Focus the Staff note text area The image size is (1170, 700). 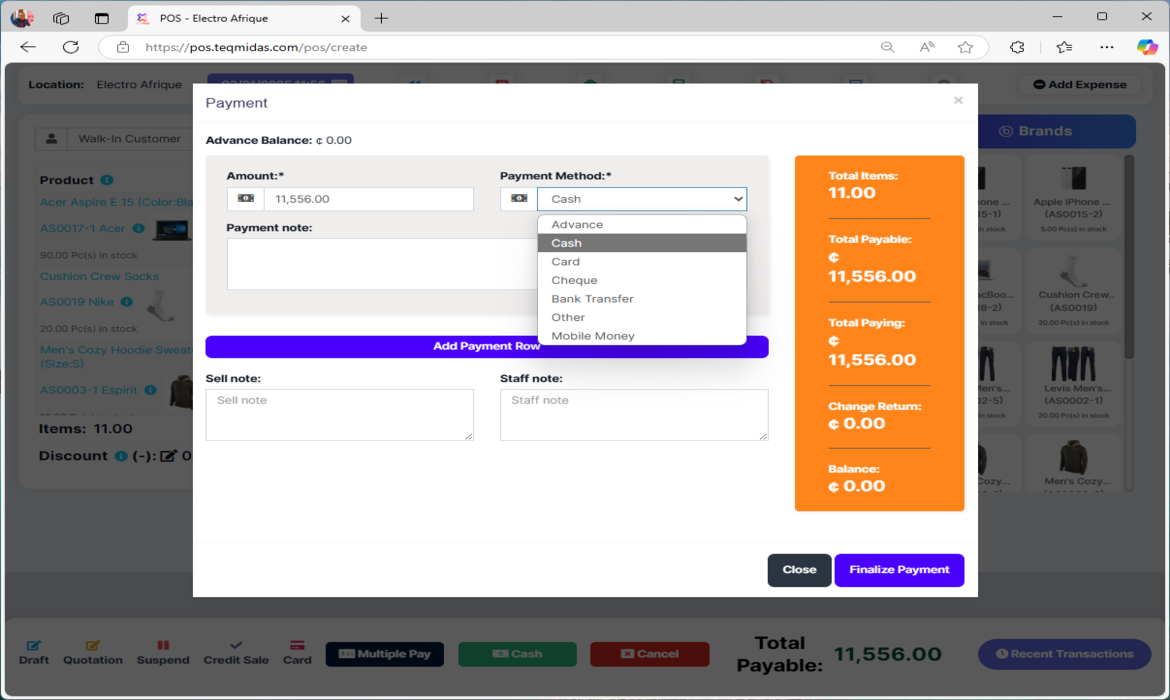point(633,414)
